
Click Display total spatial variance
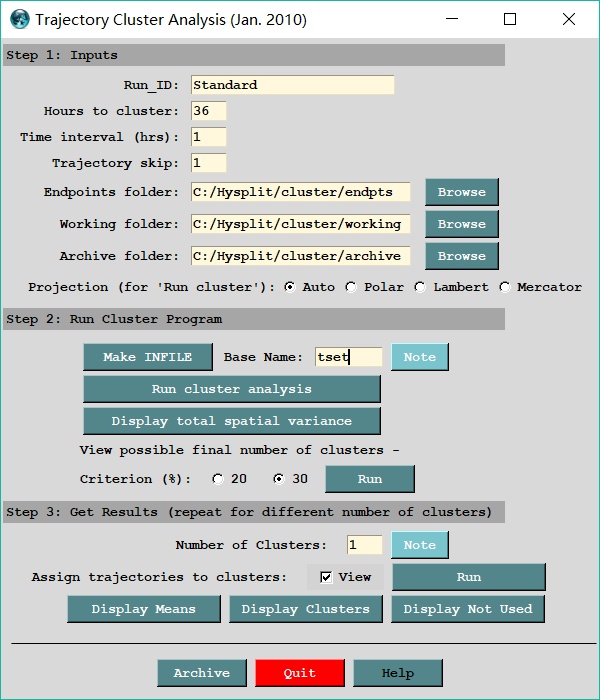(x=232, y=421)
